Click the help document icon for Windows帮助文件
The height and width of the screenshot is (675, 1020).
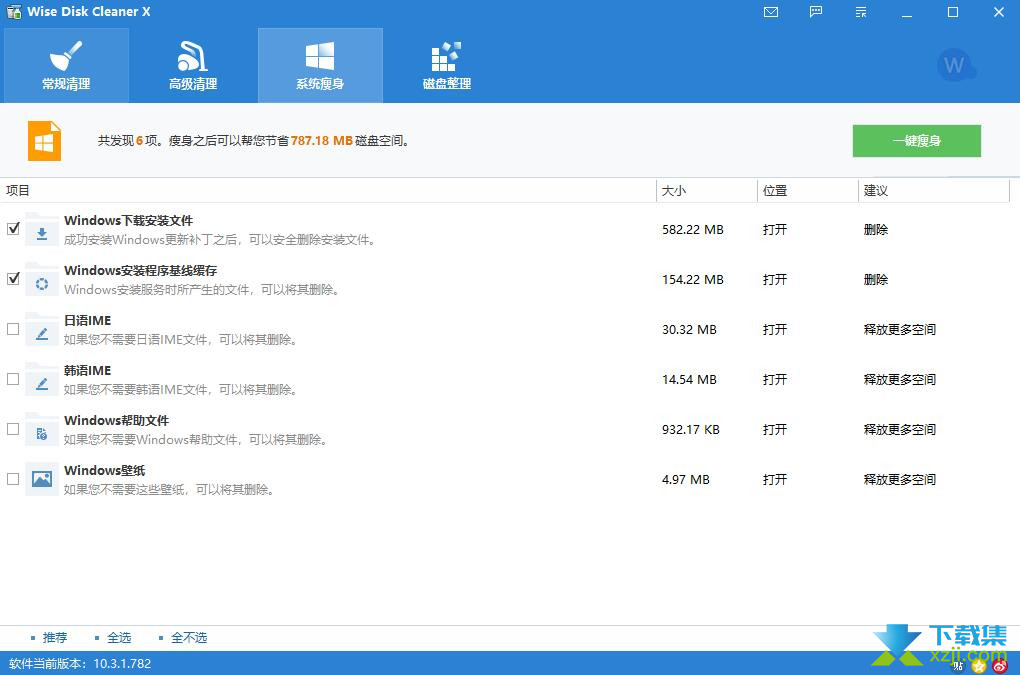pos(42,430)
